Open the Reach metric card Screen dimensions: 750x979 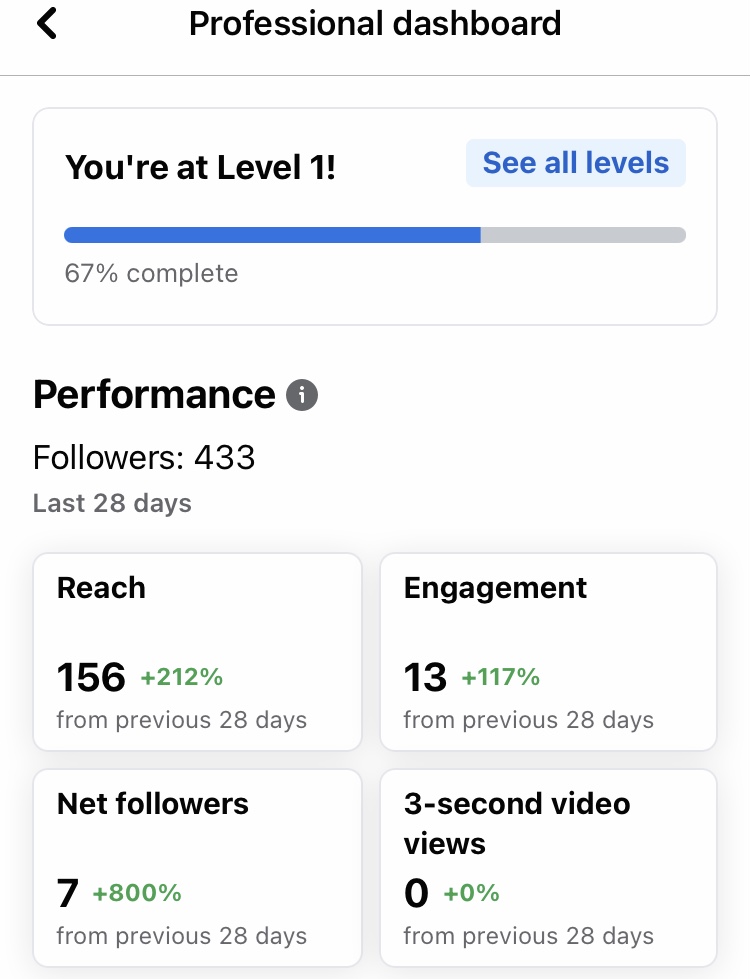pos(197,651)
